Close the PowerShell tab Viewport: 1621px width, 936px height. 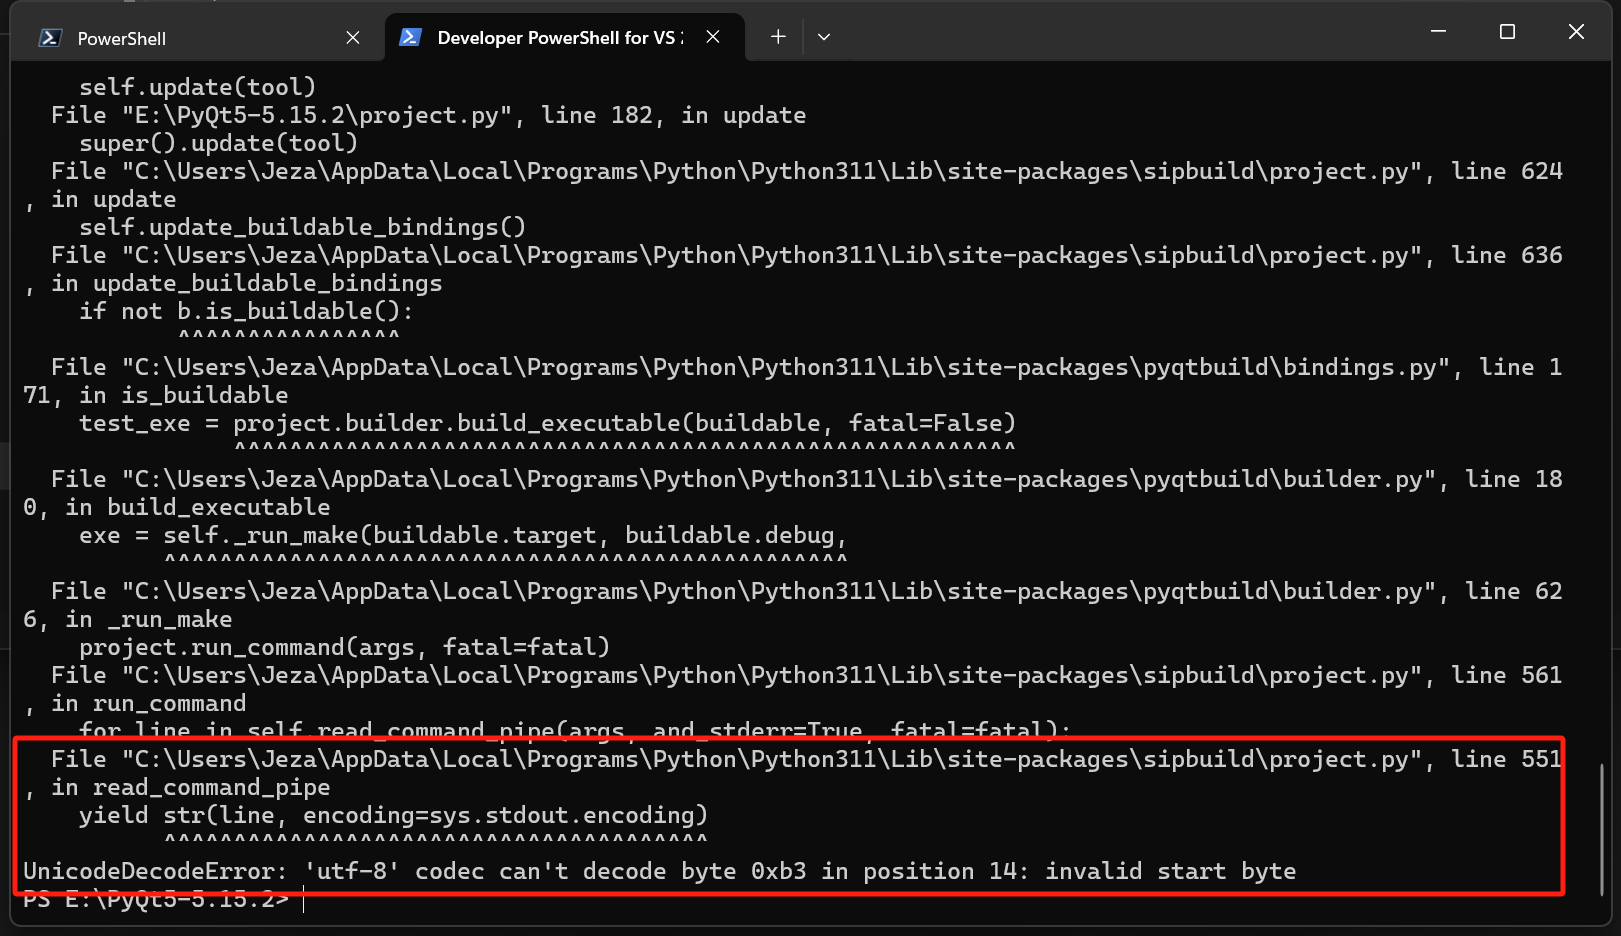tap(353, 38)
